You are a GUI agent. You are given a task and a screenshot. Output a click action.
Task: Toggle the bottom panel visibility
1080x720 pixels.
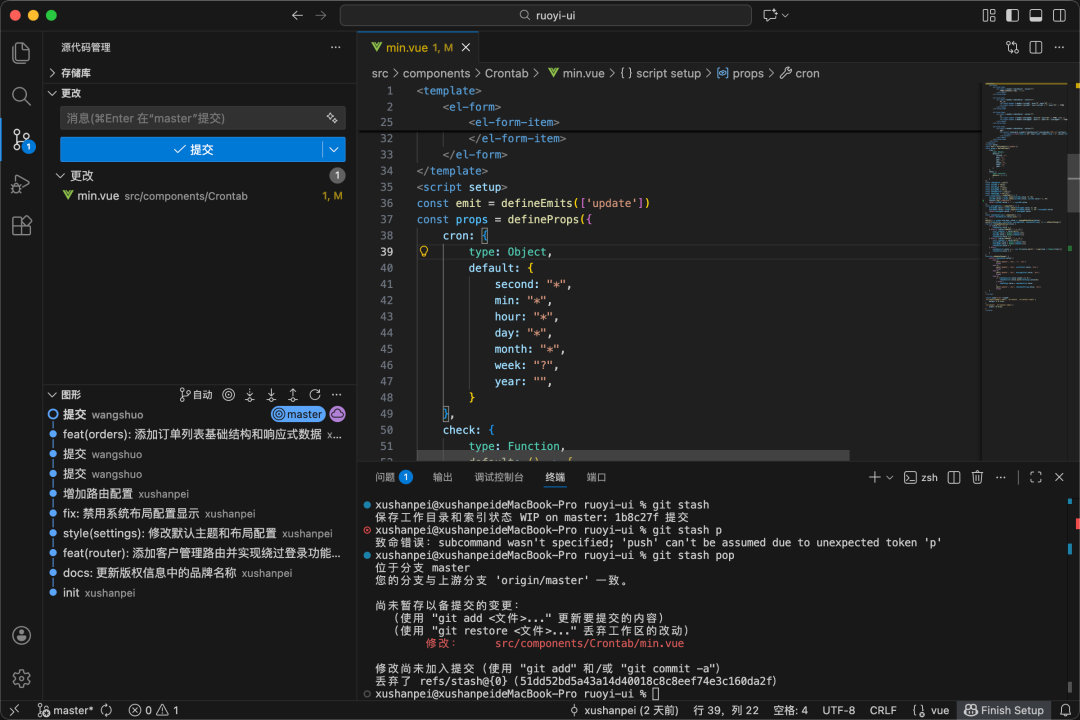1035,15
